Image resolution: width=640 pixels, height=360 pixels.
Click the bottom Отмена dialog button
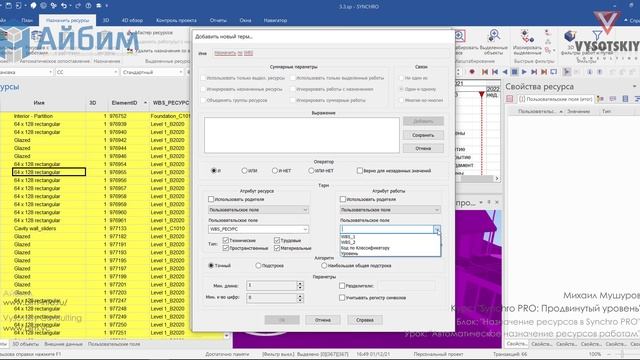(x=322, y=320)
